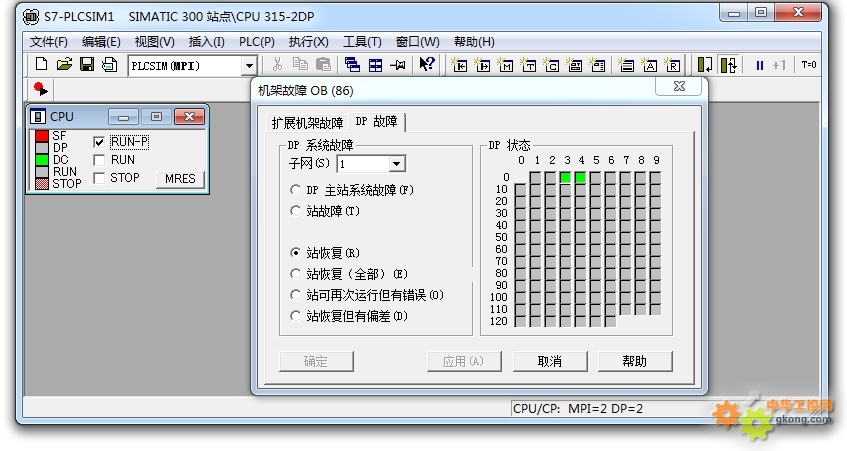Insert a vertical bits window
The image size is (847, 451).
click(x=597, y=65)
